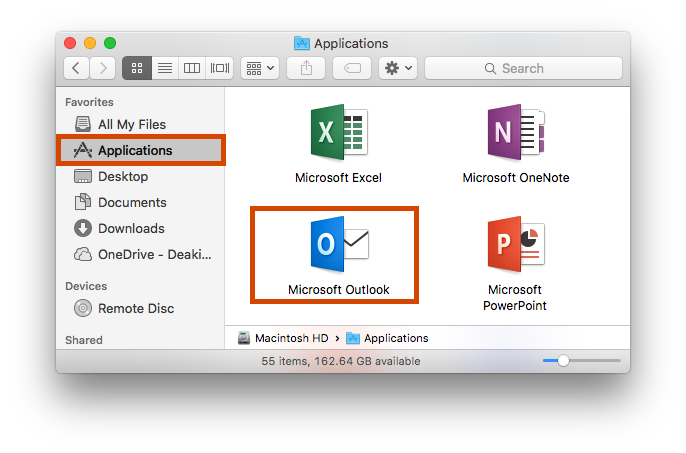Image resolution: width=686 pixels, height=453 pixels.
Task: Adjust the icon size slider
Action: coord(564,361)
